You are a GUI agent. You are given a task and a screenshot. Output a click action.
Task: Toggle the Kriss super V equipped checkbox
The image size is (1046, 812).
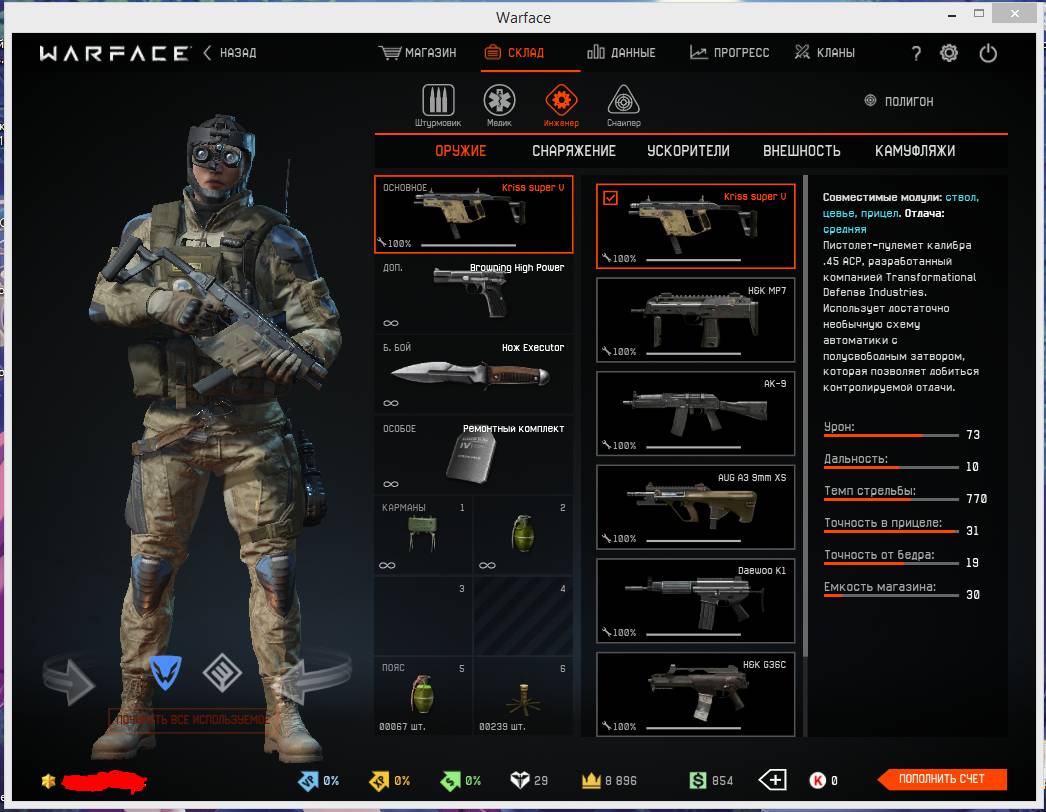tap(610, 197)
